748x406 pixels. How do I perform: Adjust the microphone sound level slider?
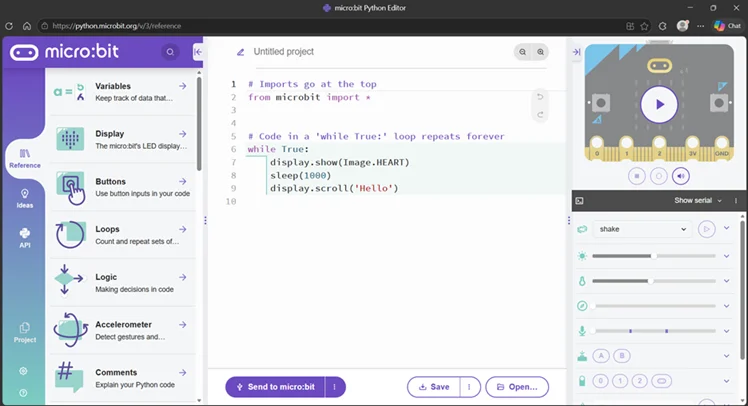coord(654,331)
